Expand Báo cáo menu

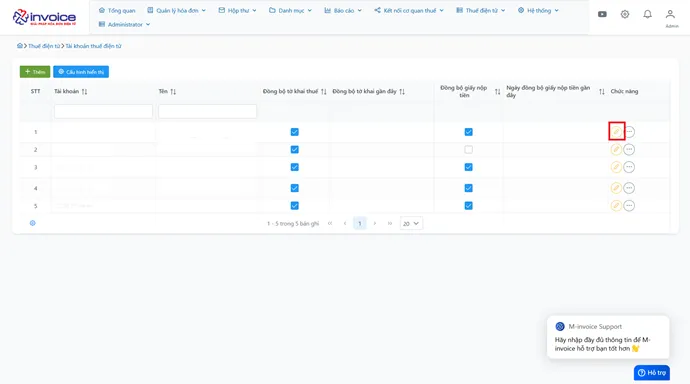tap(343, 10)
